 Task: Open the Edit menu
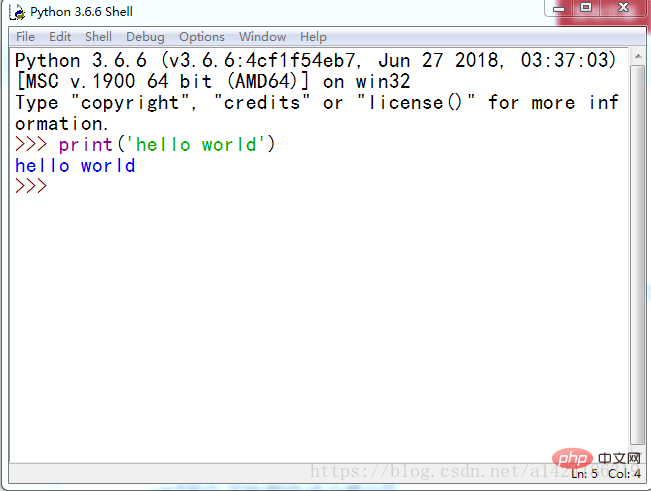[x=60, y=37]
